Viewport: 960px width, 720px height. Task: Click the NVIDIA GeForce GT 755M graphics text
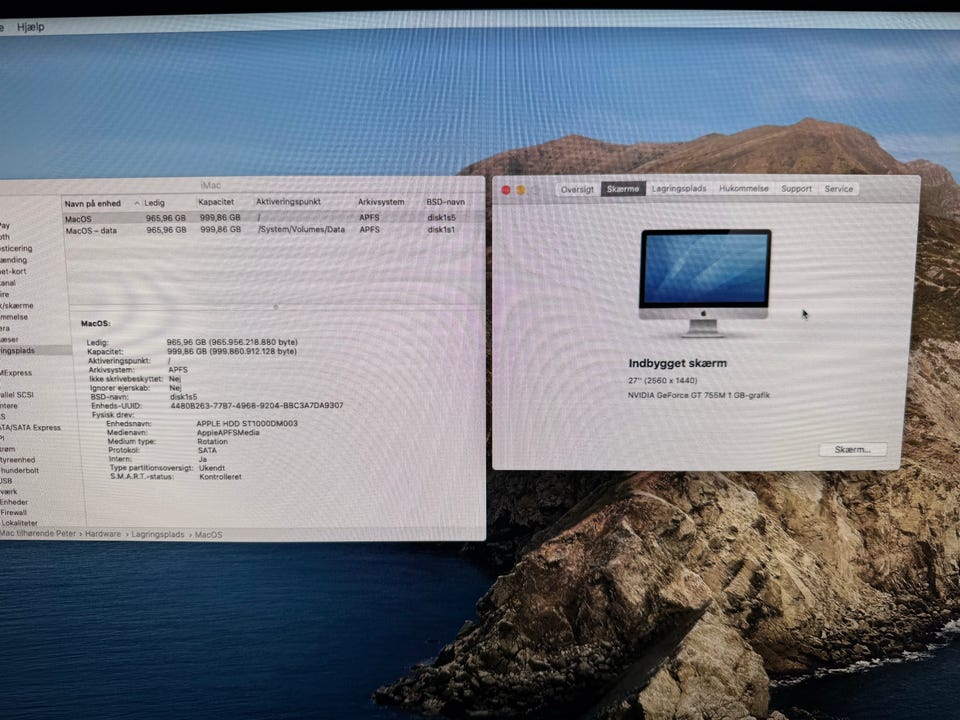click(699, 395)
